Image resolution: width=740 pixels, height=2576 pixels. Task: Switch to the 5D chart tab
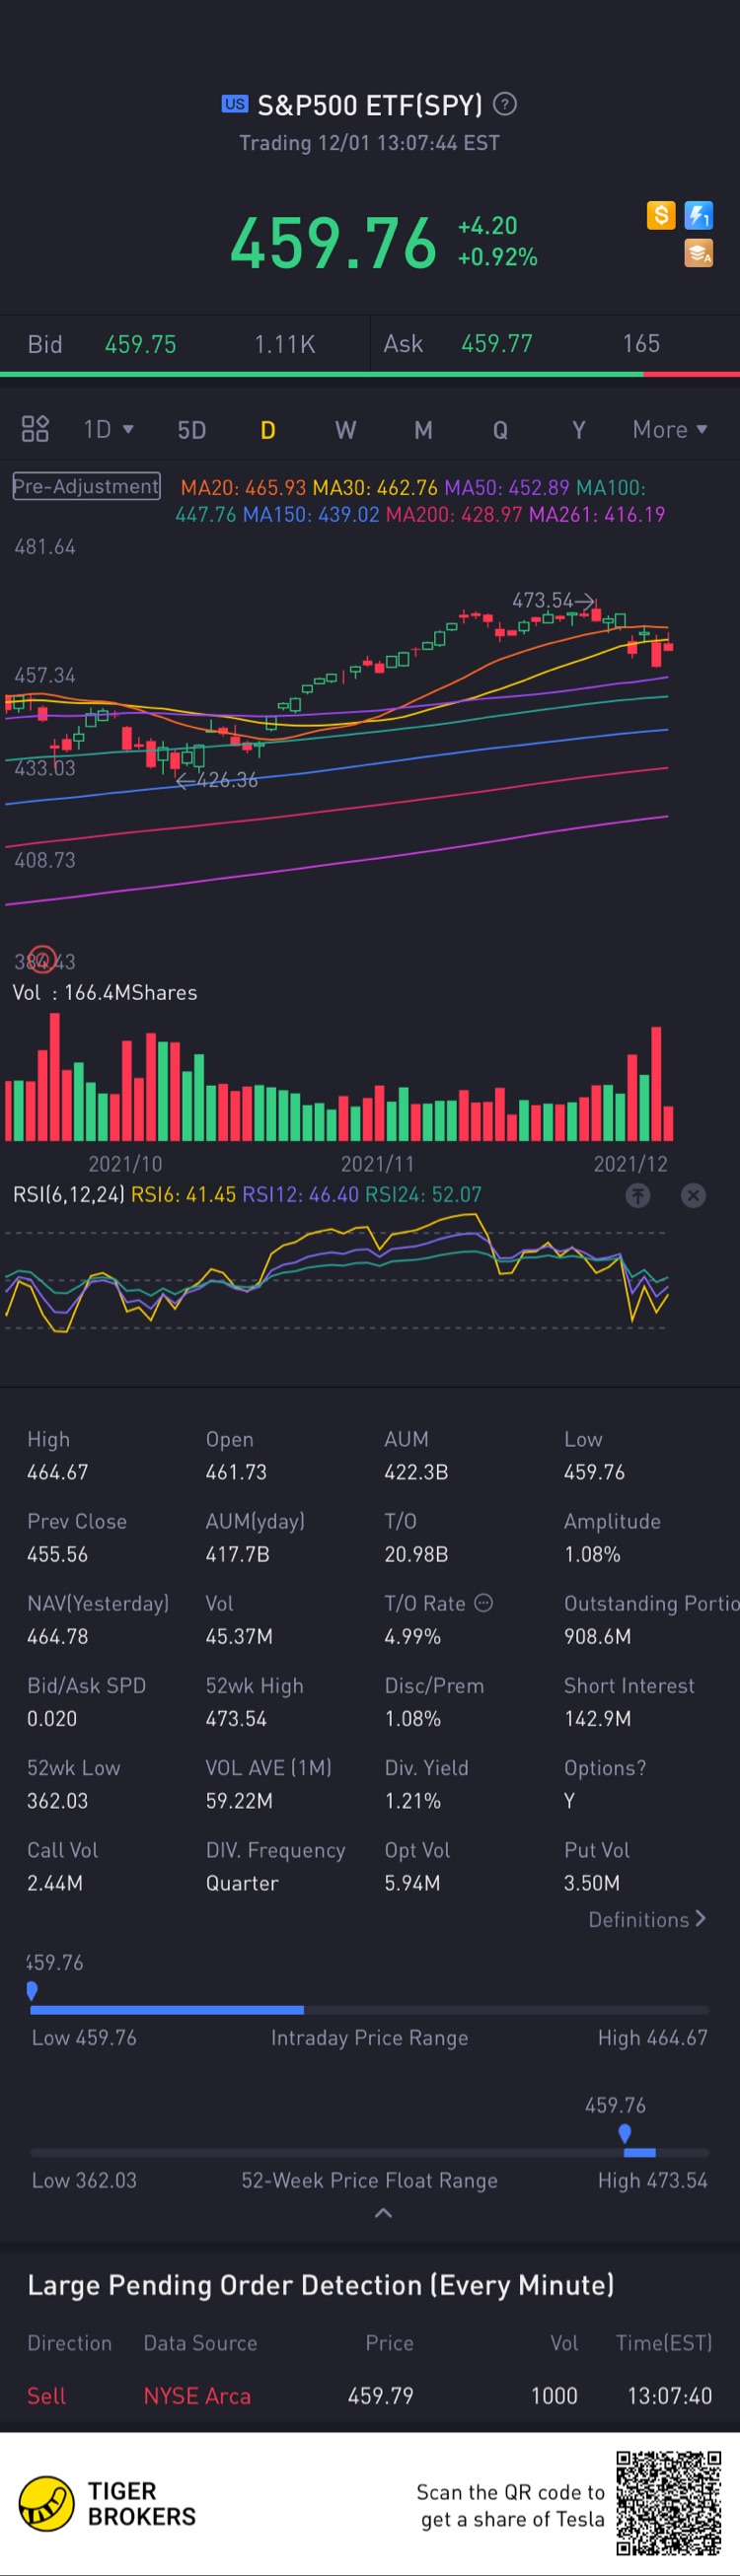click(x=192, y=430)
